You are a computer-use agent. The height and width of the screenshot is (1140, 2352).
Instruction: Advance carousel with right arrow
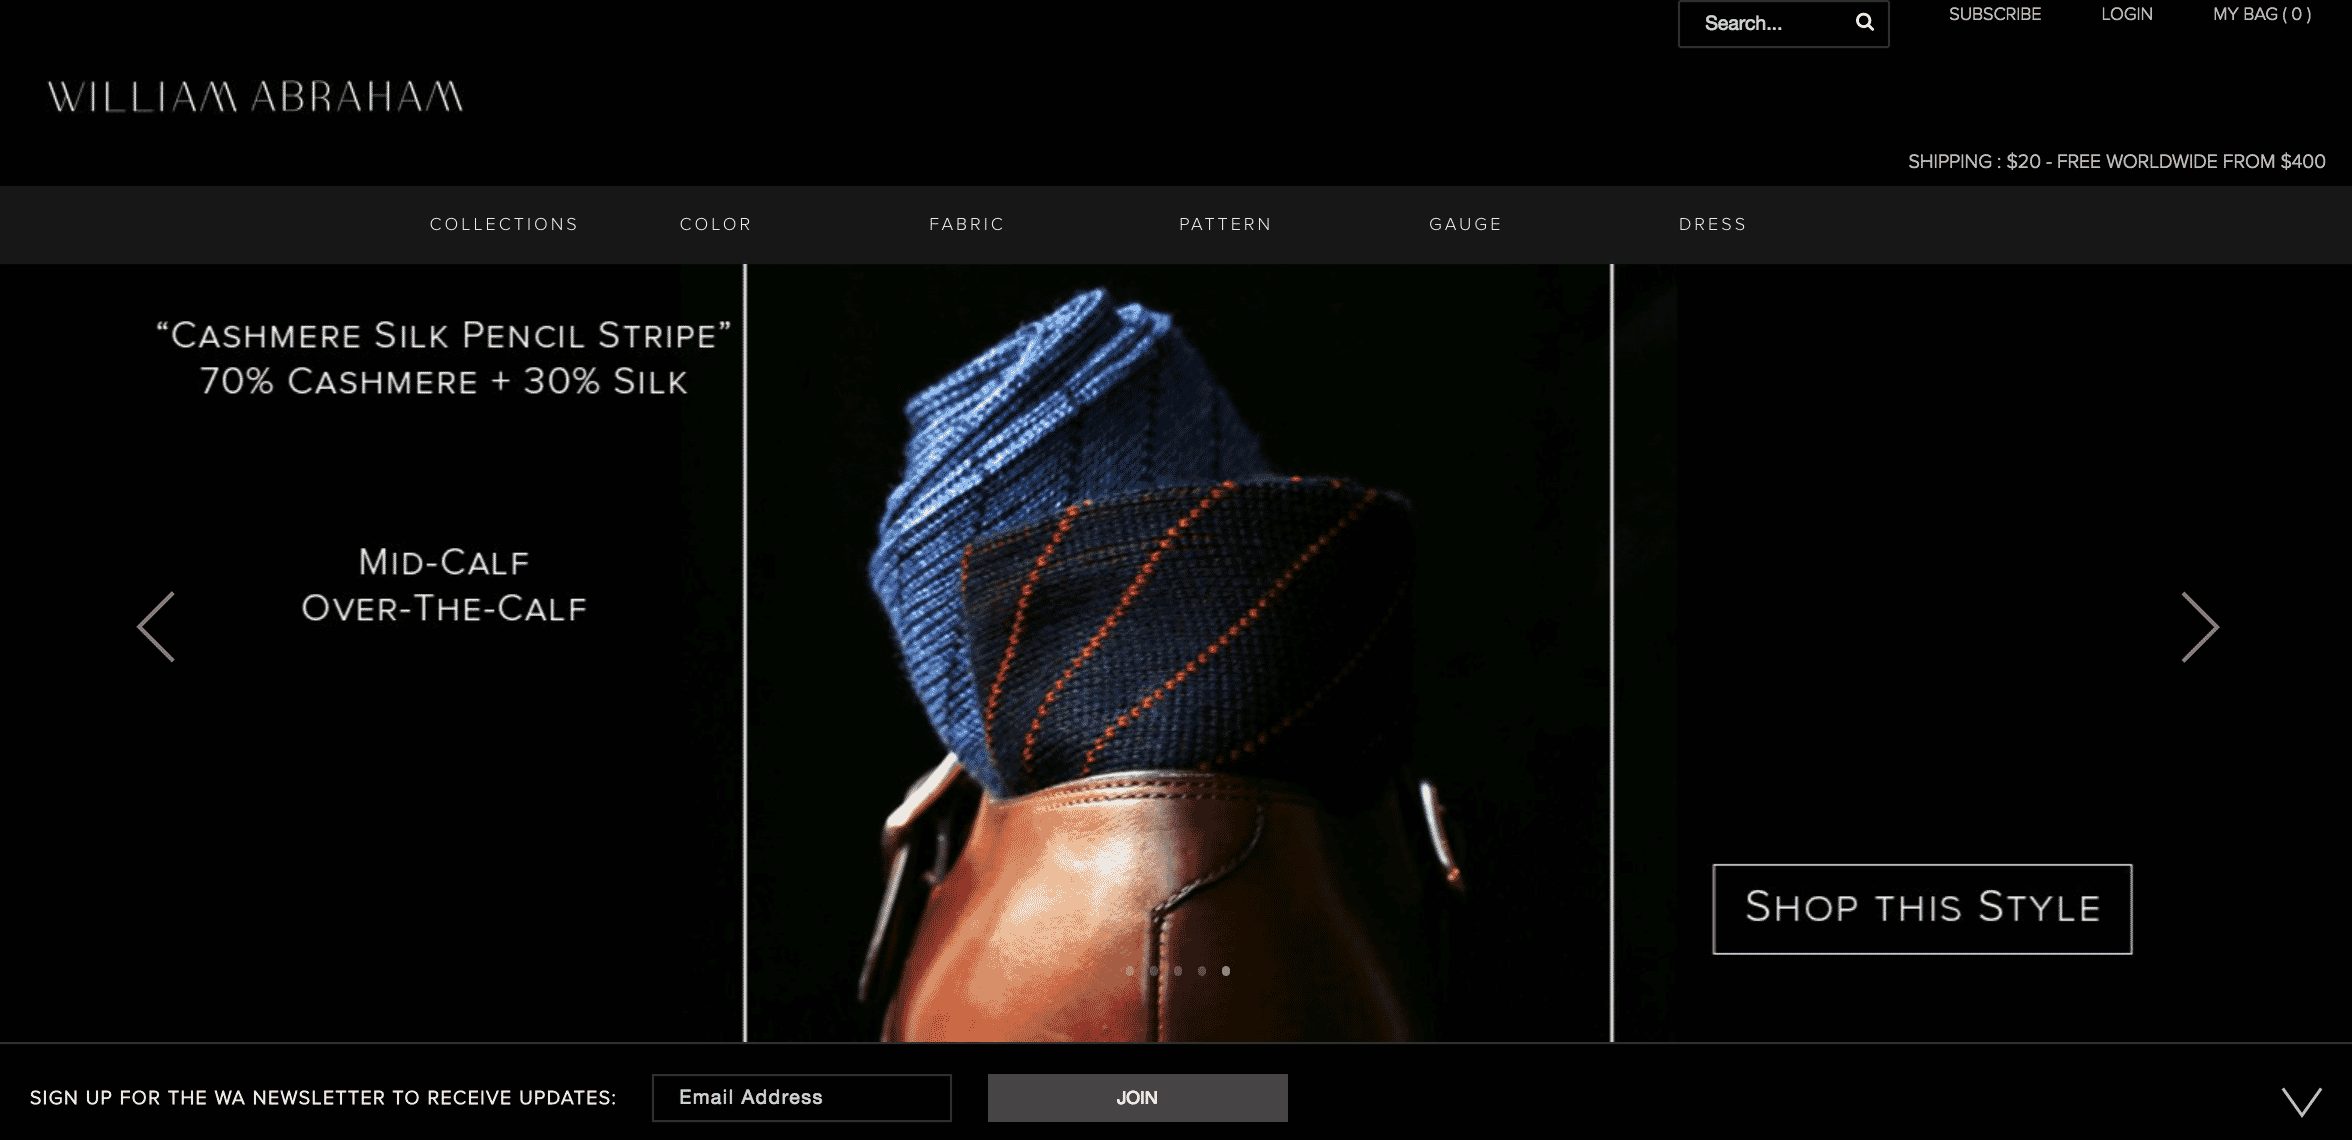click(2199, 627)
